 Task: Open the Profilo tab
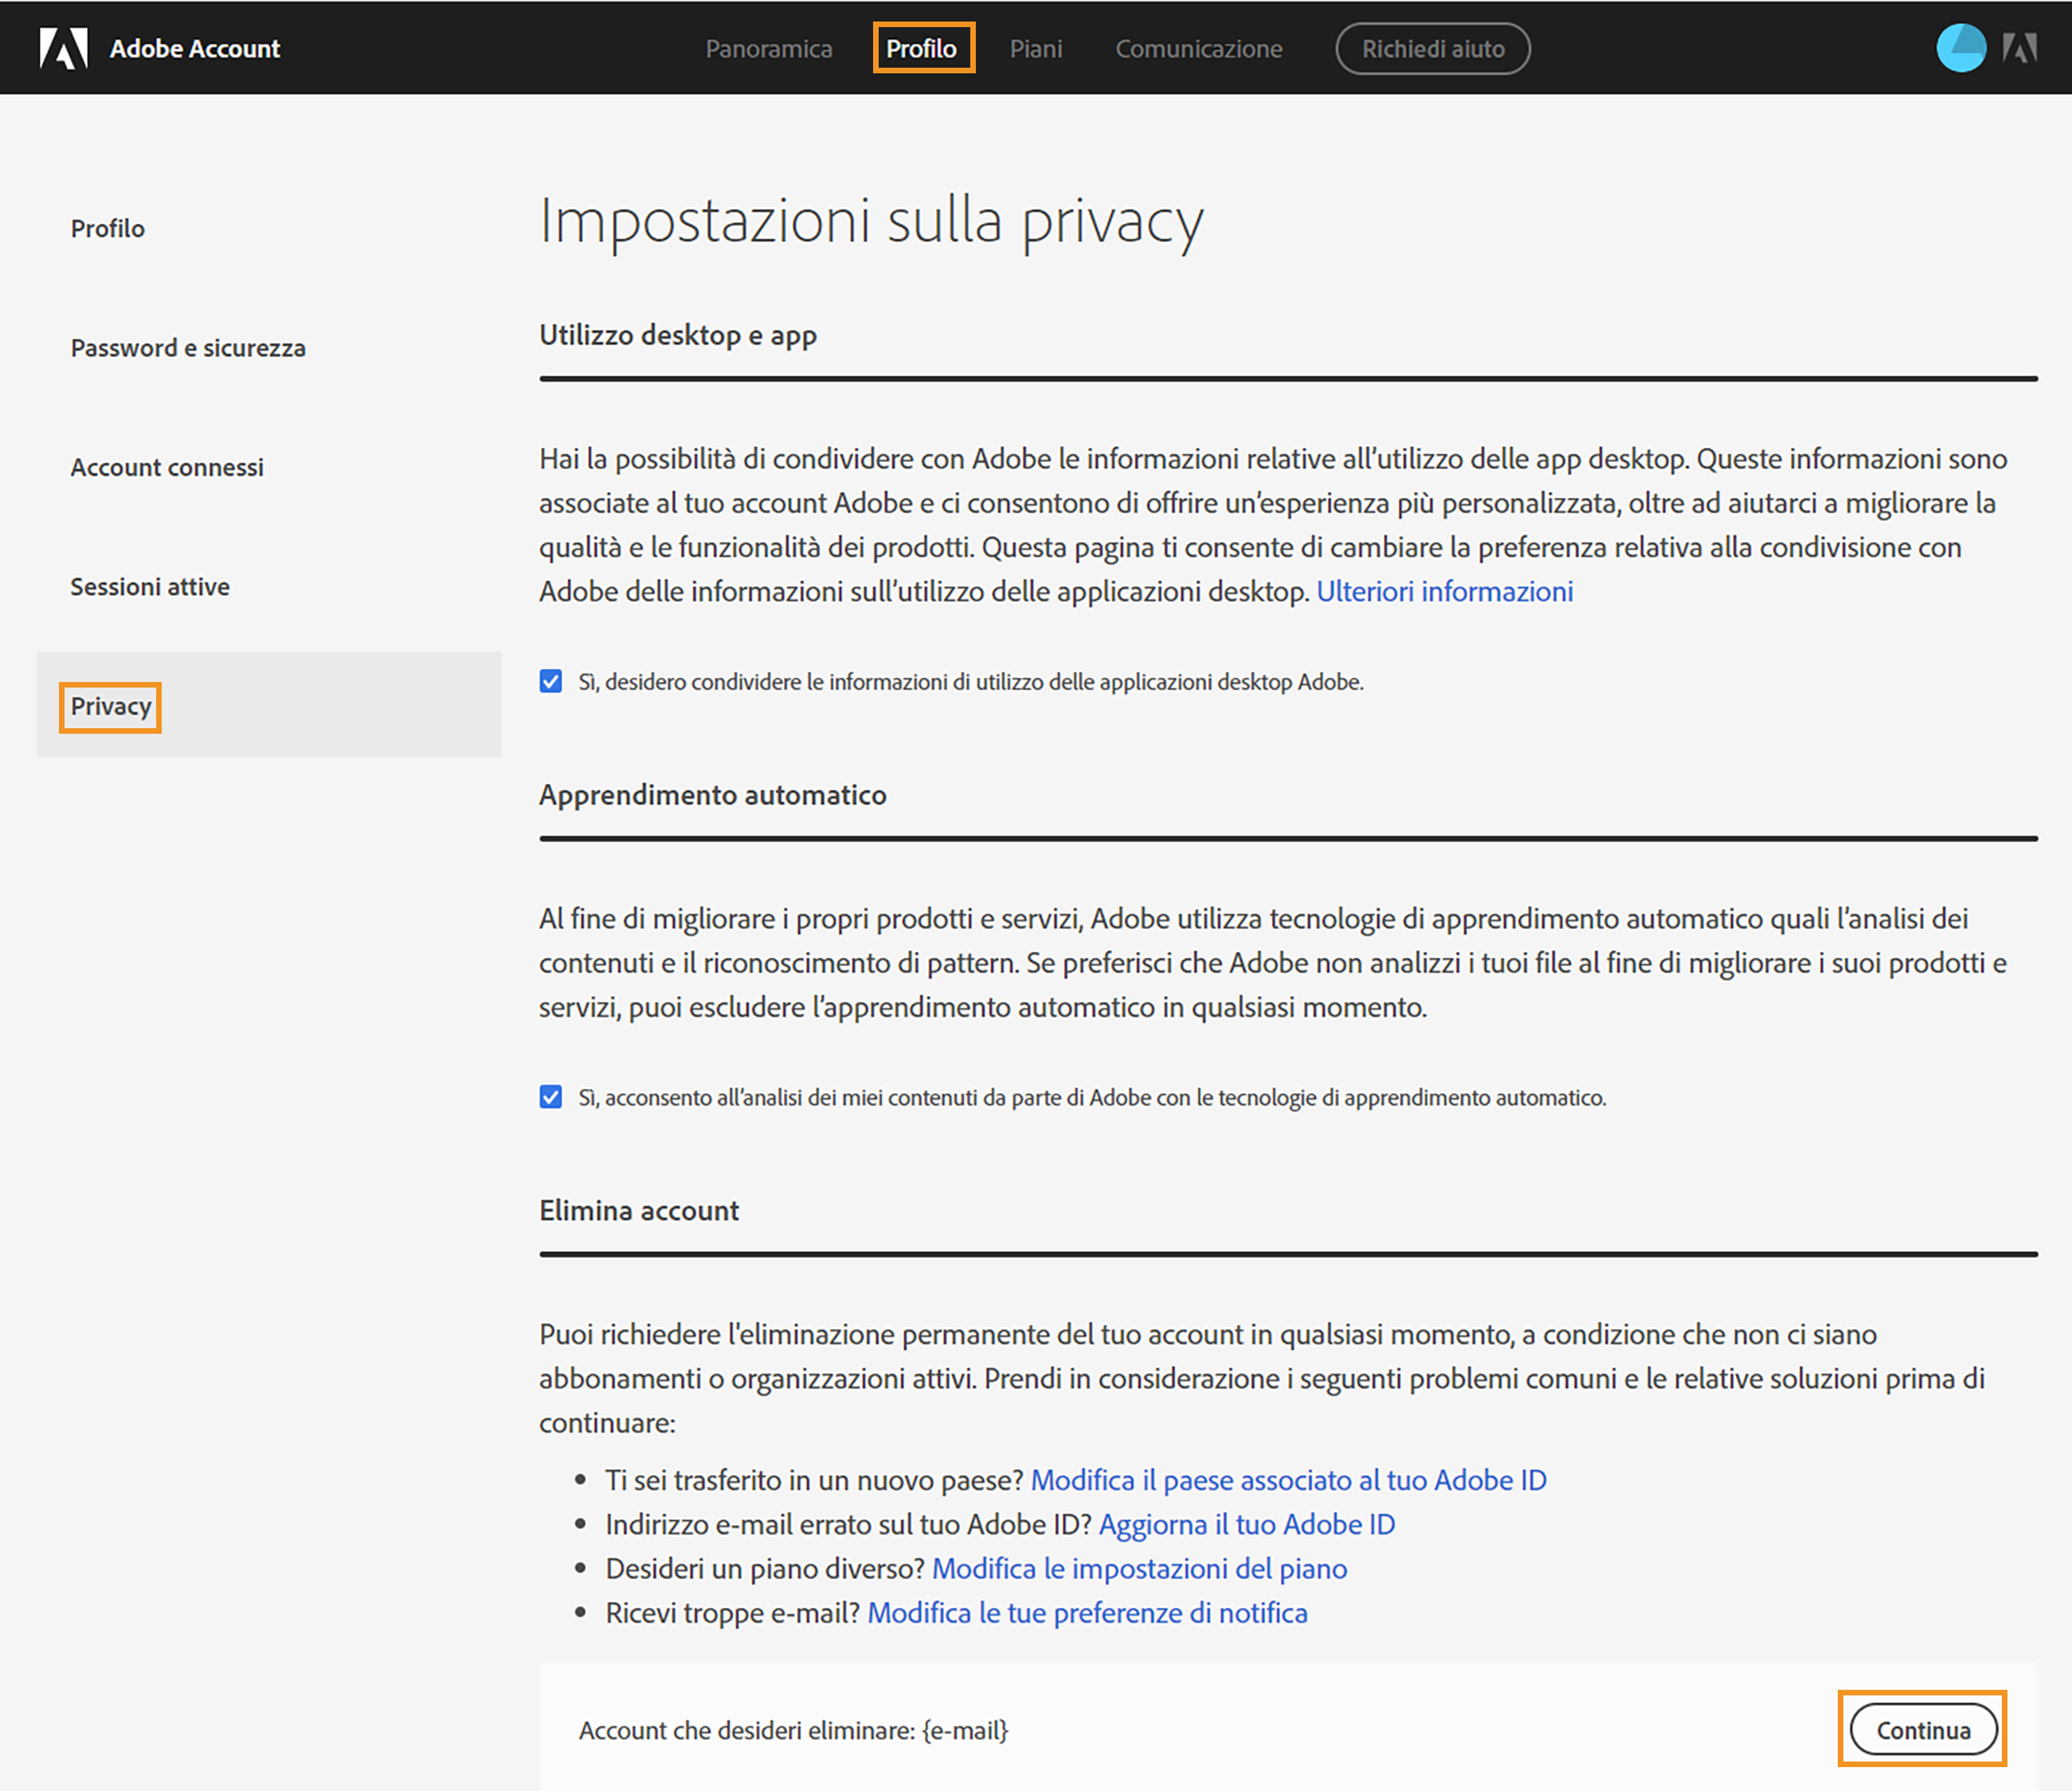(x=922, y=48)
